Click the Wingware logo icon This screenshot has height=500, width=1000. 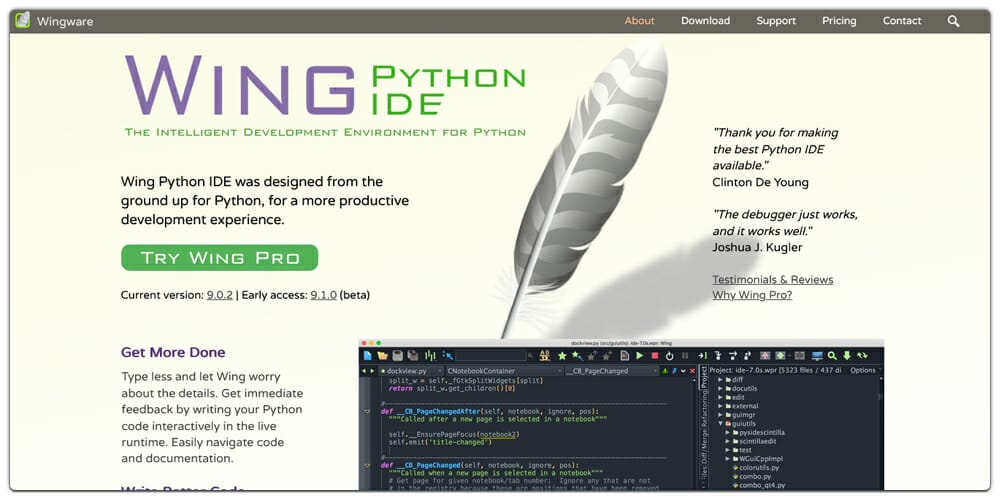[22, 20]
